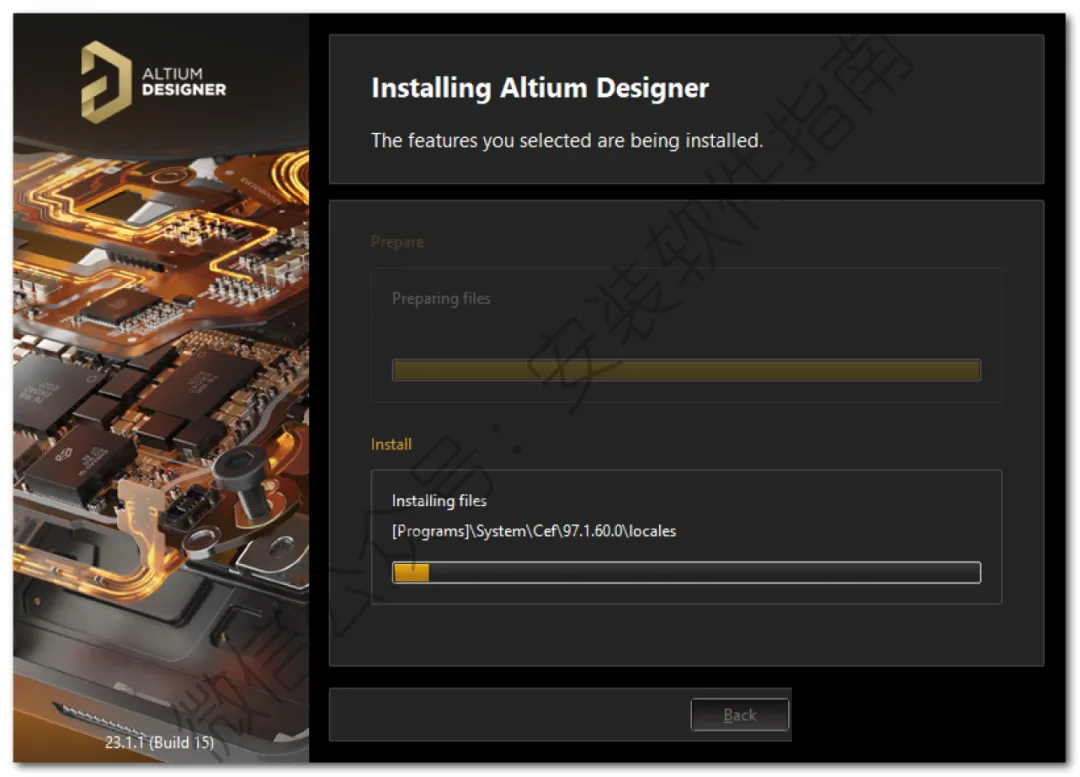1080x777 pixels.
Task: Click the ALTIUM DESIGNER wordmark text
Action: tap(183, 81)
